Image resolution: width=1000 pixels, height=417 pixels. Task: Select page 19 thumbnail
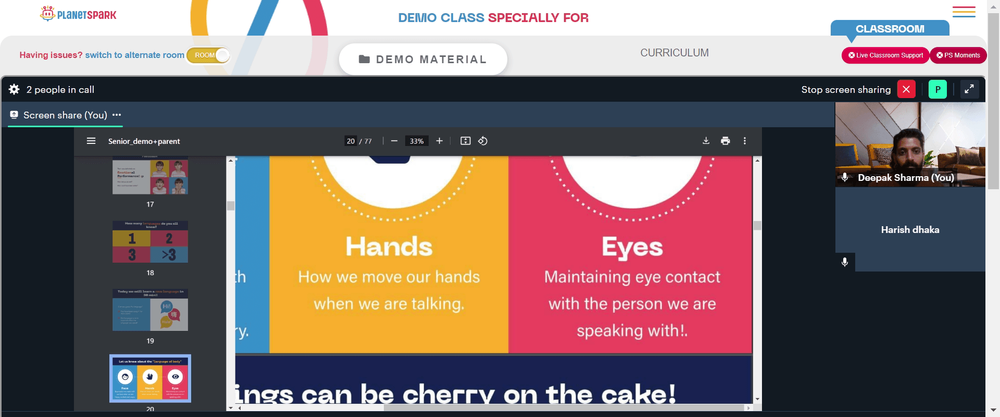click(150, 310)
